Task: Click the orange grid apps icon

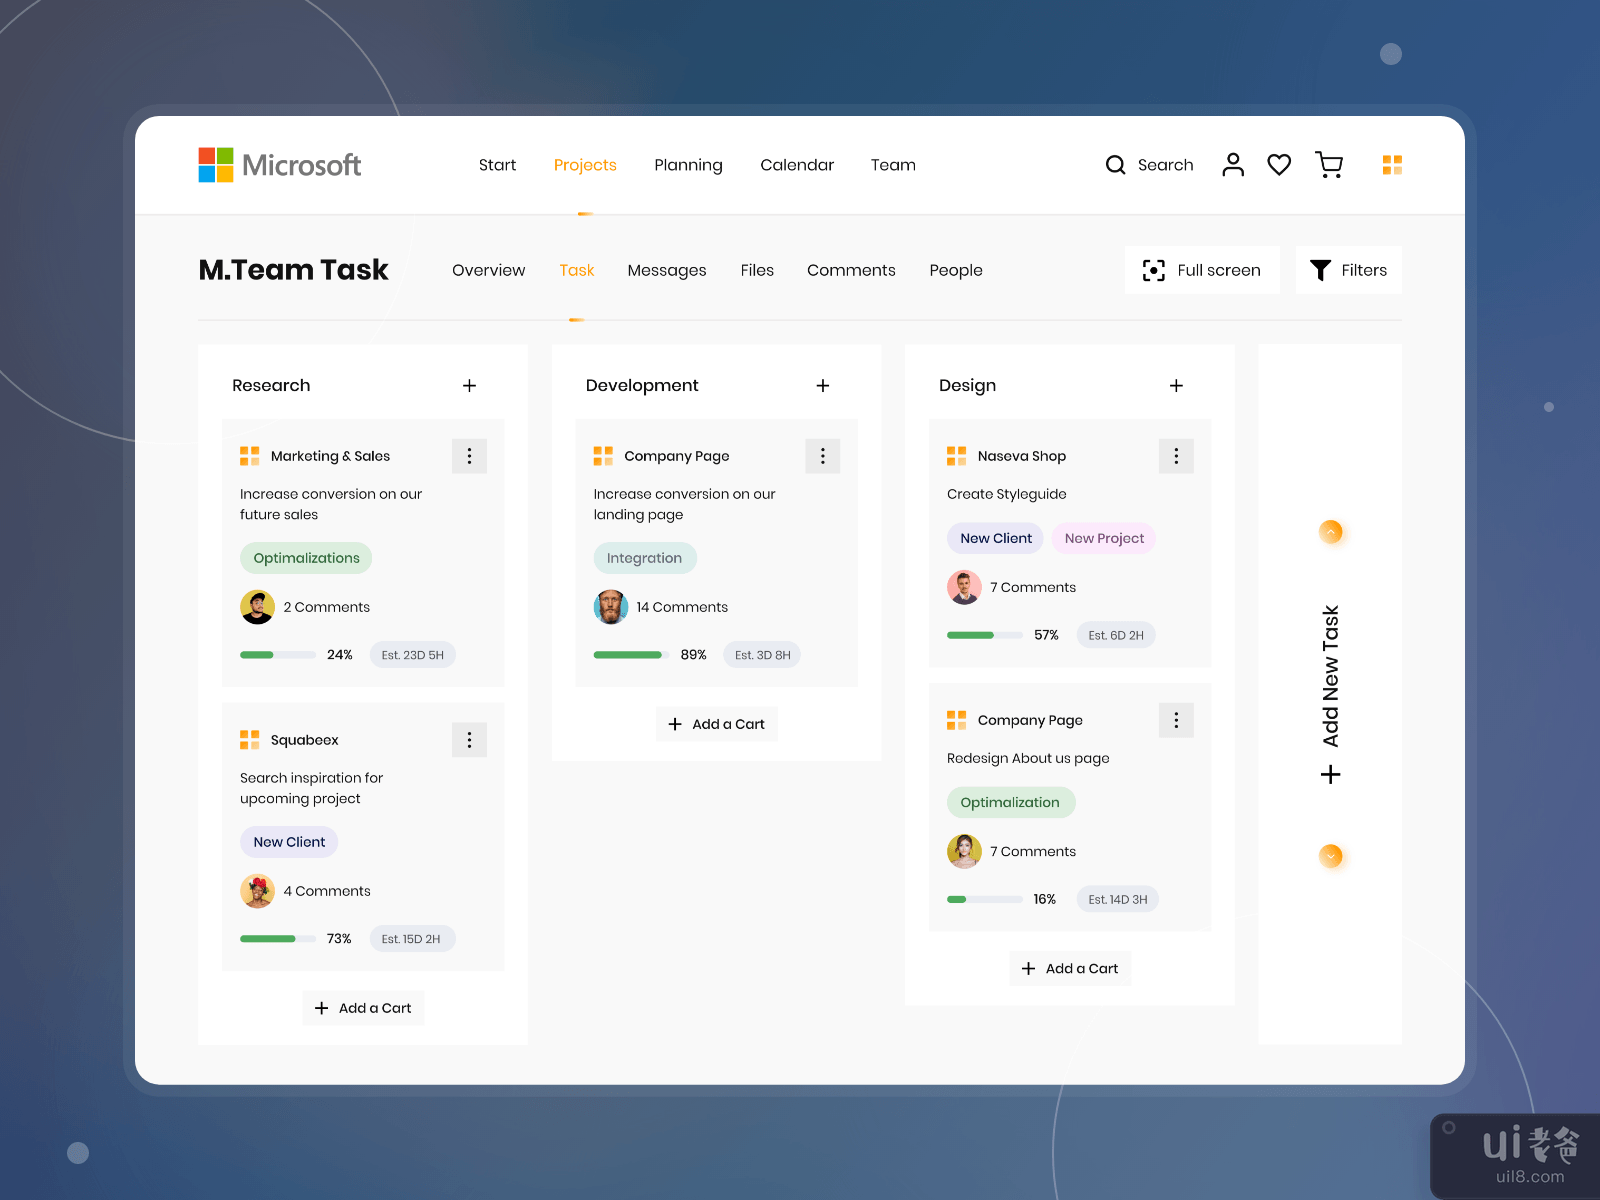Action: point(1392,165)
